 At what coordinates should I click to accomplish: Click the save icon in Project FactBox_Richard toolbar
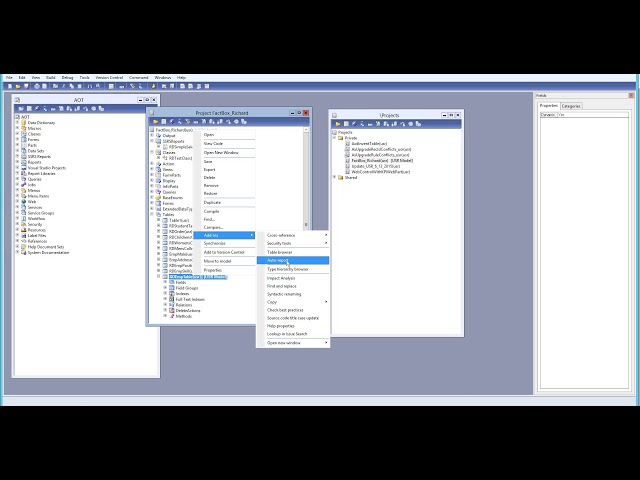pyautogui.click(x=163, y=122)
